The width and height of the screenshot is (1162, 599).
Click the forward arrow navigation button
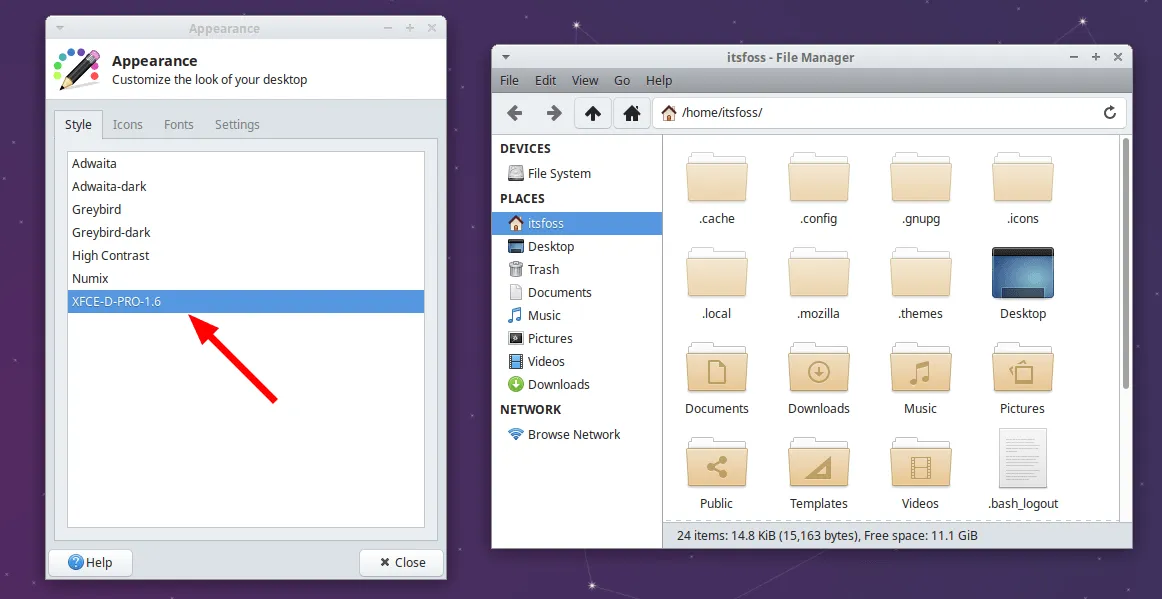click(x=553, y=113)
